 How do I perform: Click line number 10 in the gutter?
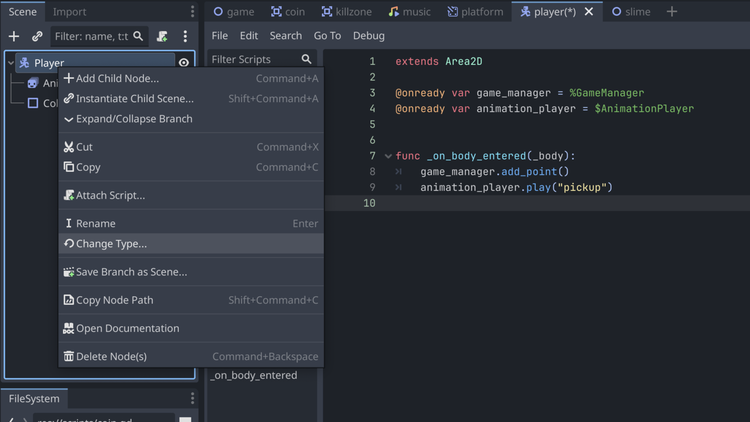(369, 203)
